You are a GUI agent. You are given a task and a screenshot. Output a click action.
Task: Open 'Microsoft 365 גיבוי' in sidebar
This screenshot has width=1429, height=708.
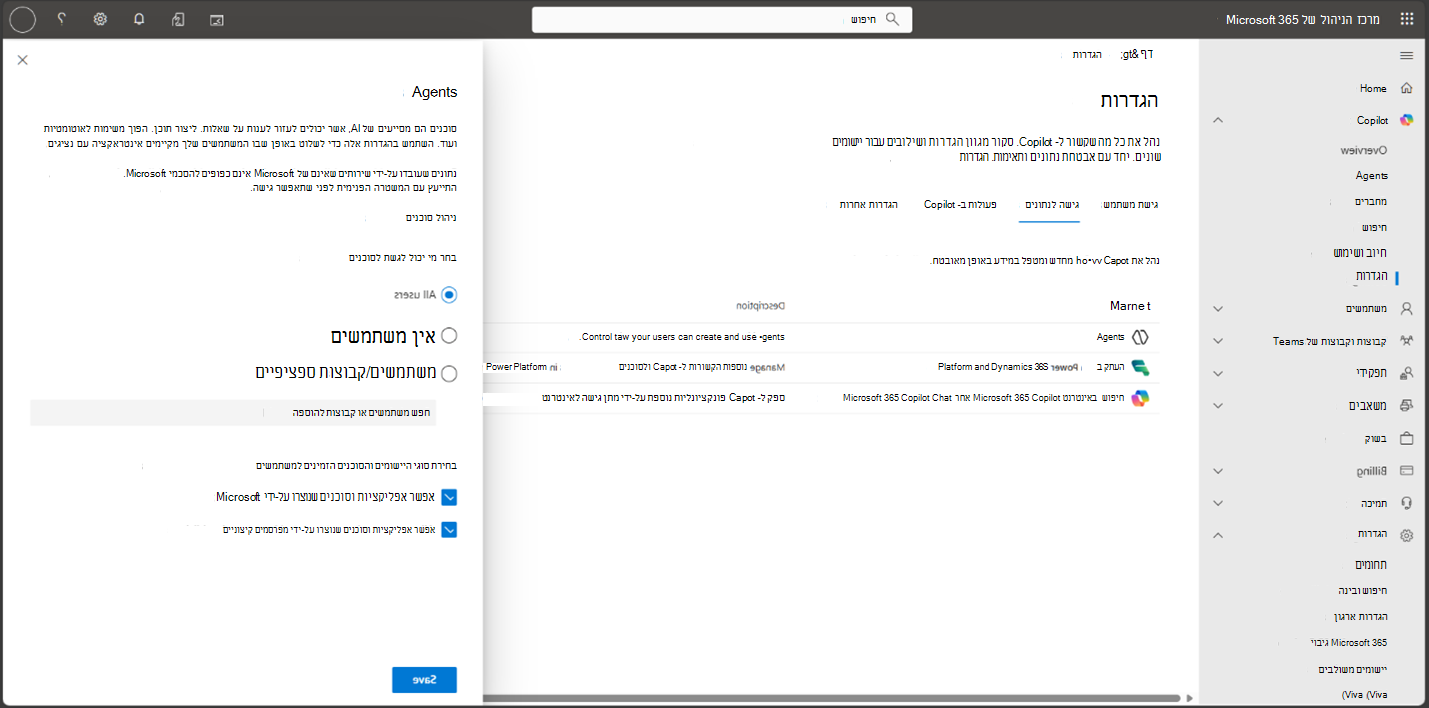[x=1349, y=642]
